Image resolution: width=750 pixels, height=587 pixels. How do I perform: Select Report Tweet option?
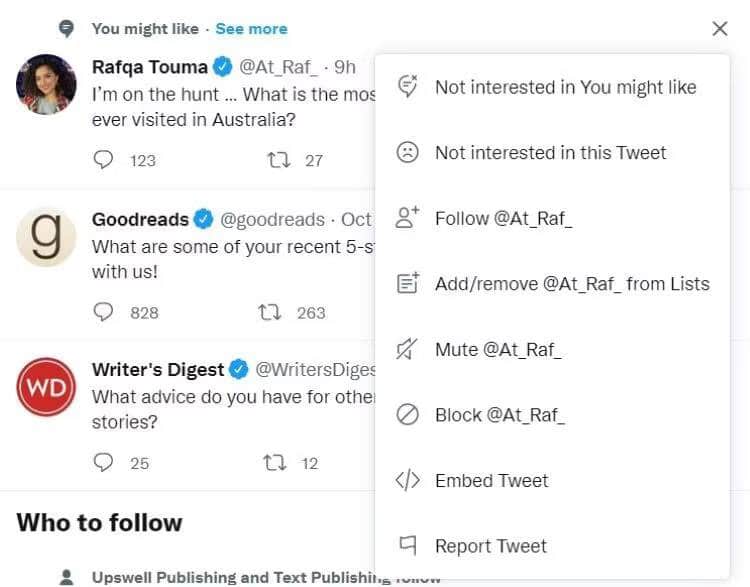[490, 546]
